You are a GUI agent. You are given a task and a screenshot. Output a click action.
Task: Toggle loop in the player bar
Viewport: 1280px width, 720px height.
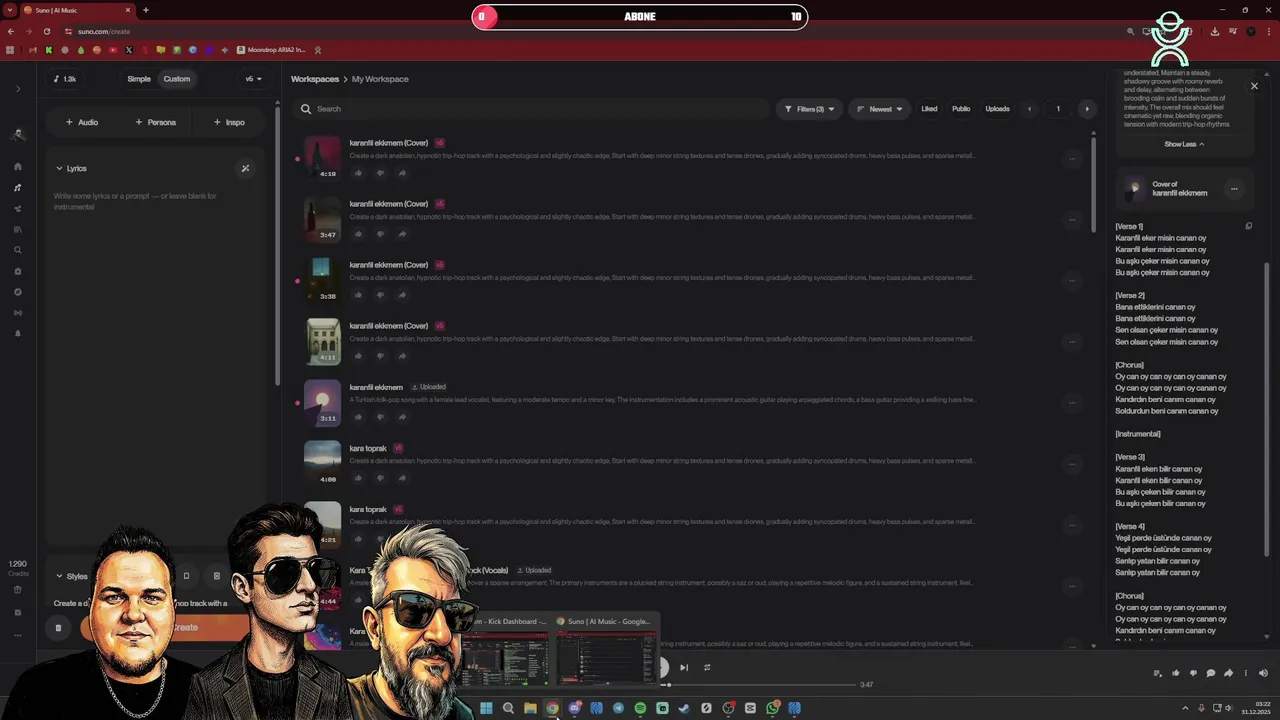coord(707,667)
